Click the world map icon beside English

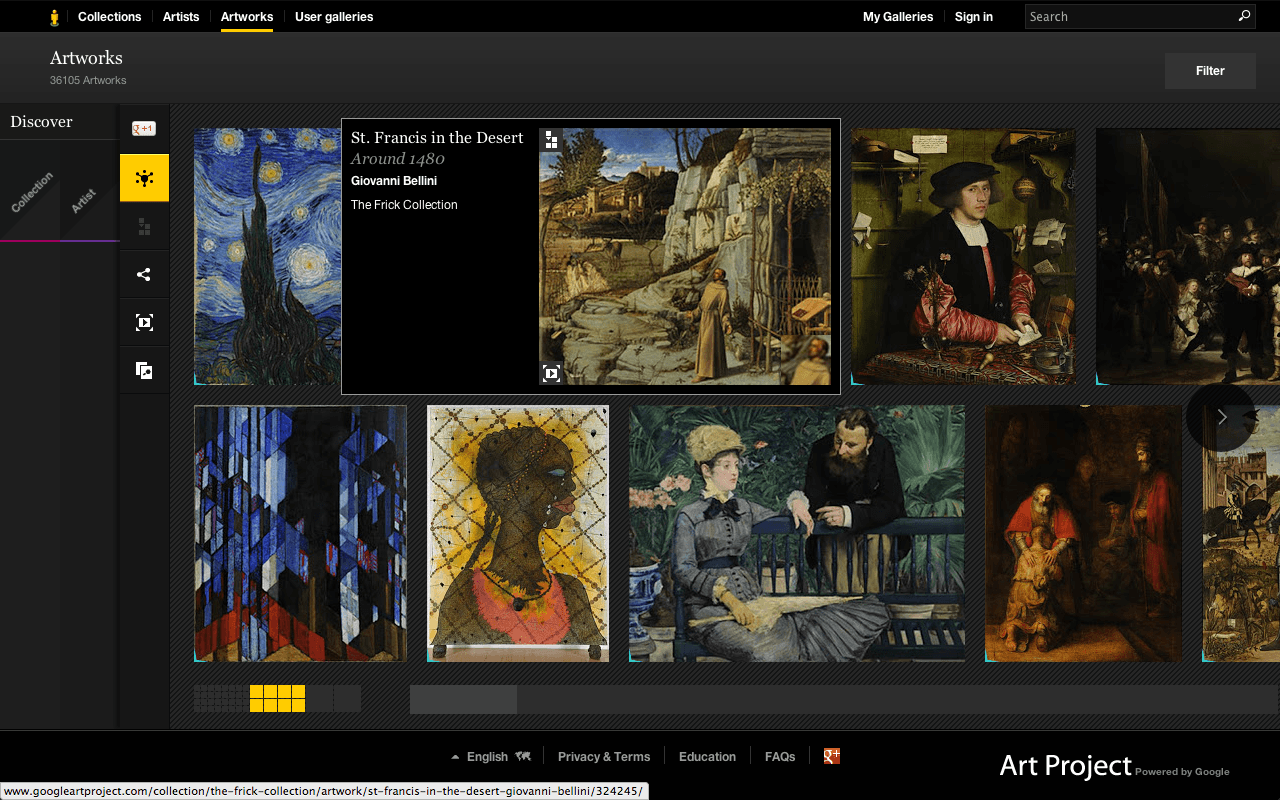point(523,756)
